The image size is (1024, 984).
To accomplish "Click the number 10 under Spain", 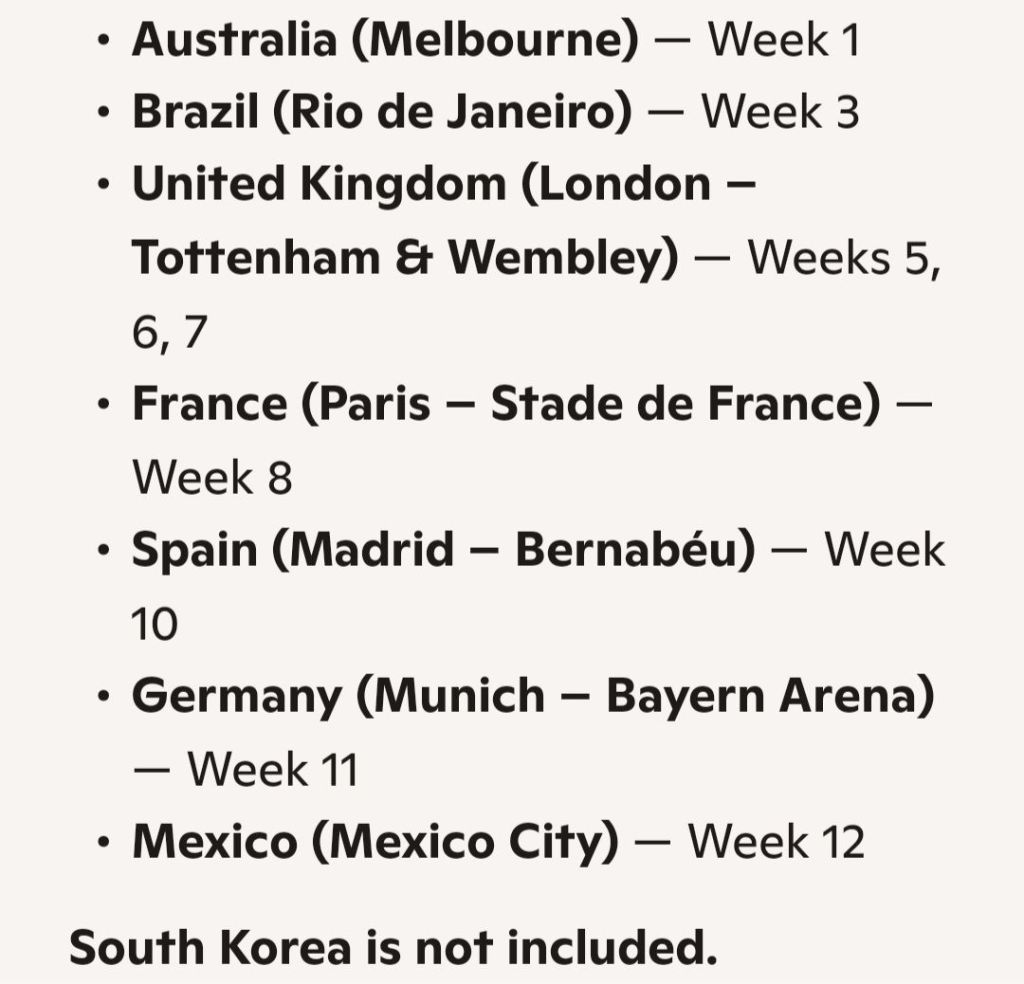I will [155, 624].
